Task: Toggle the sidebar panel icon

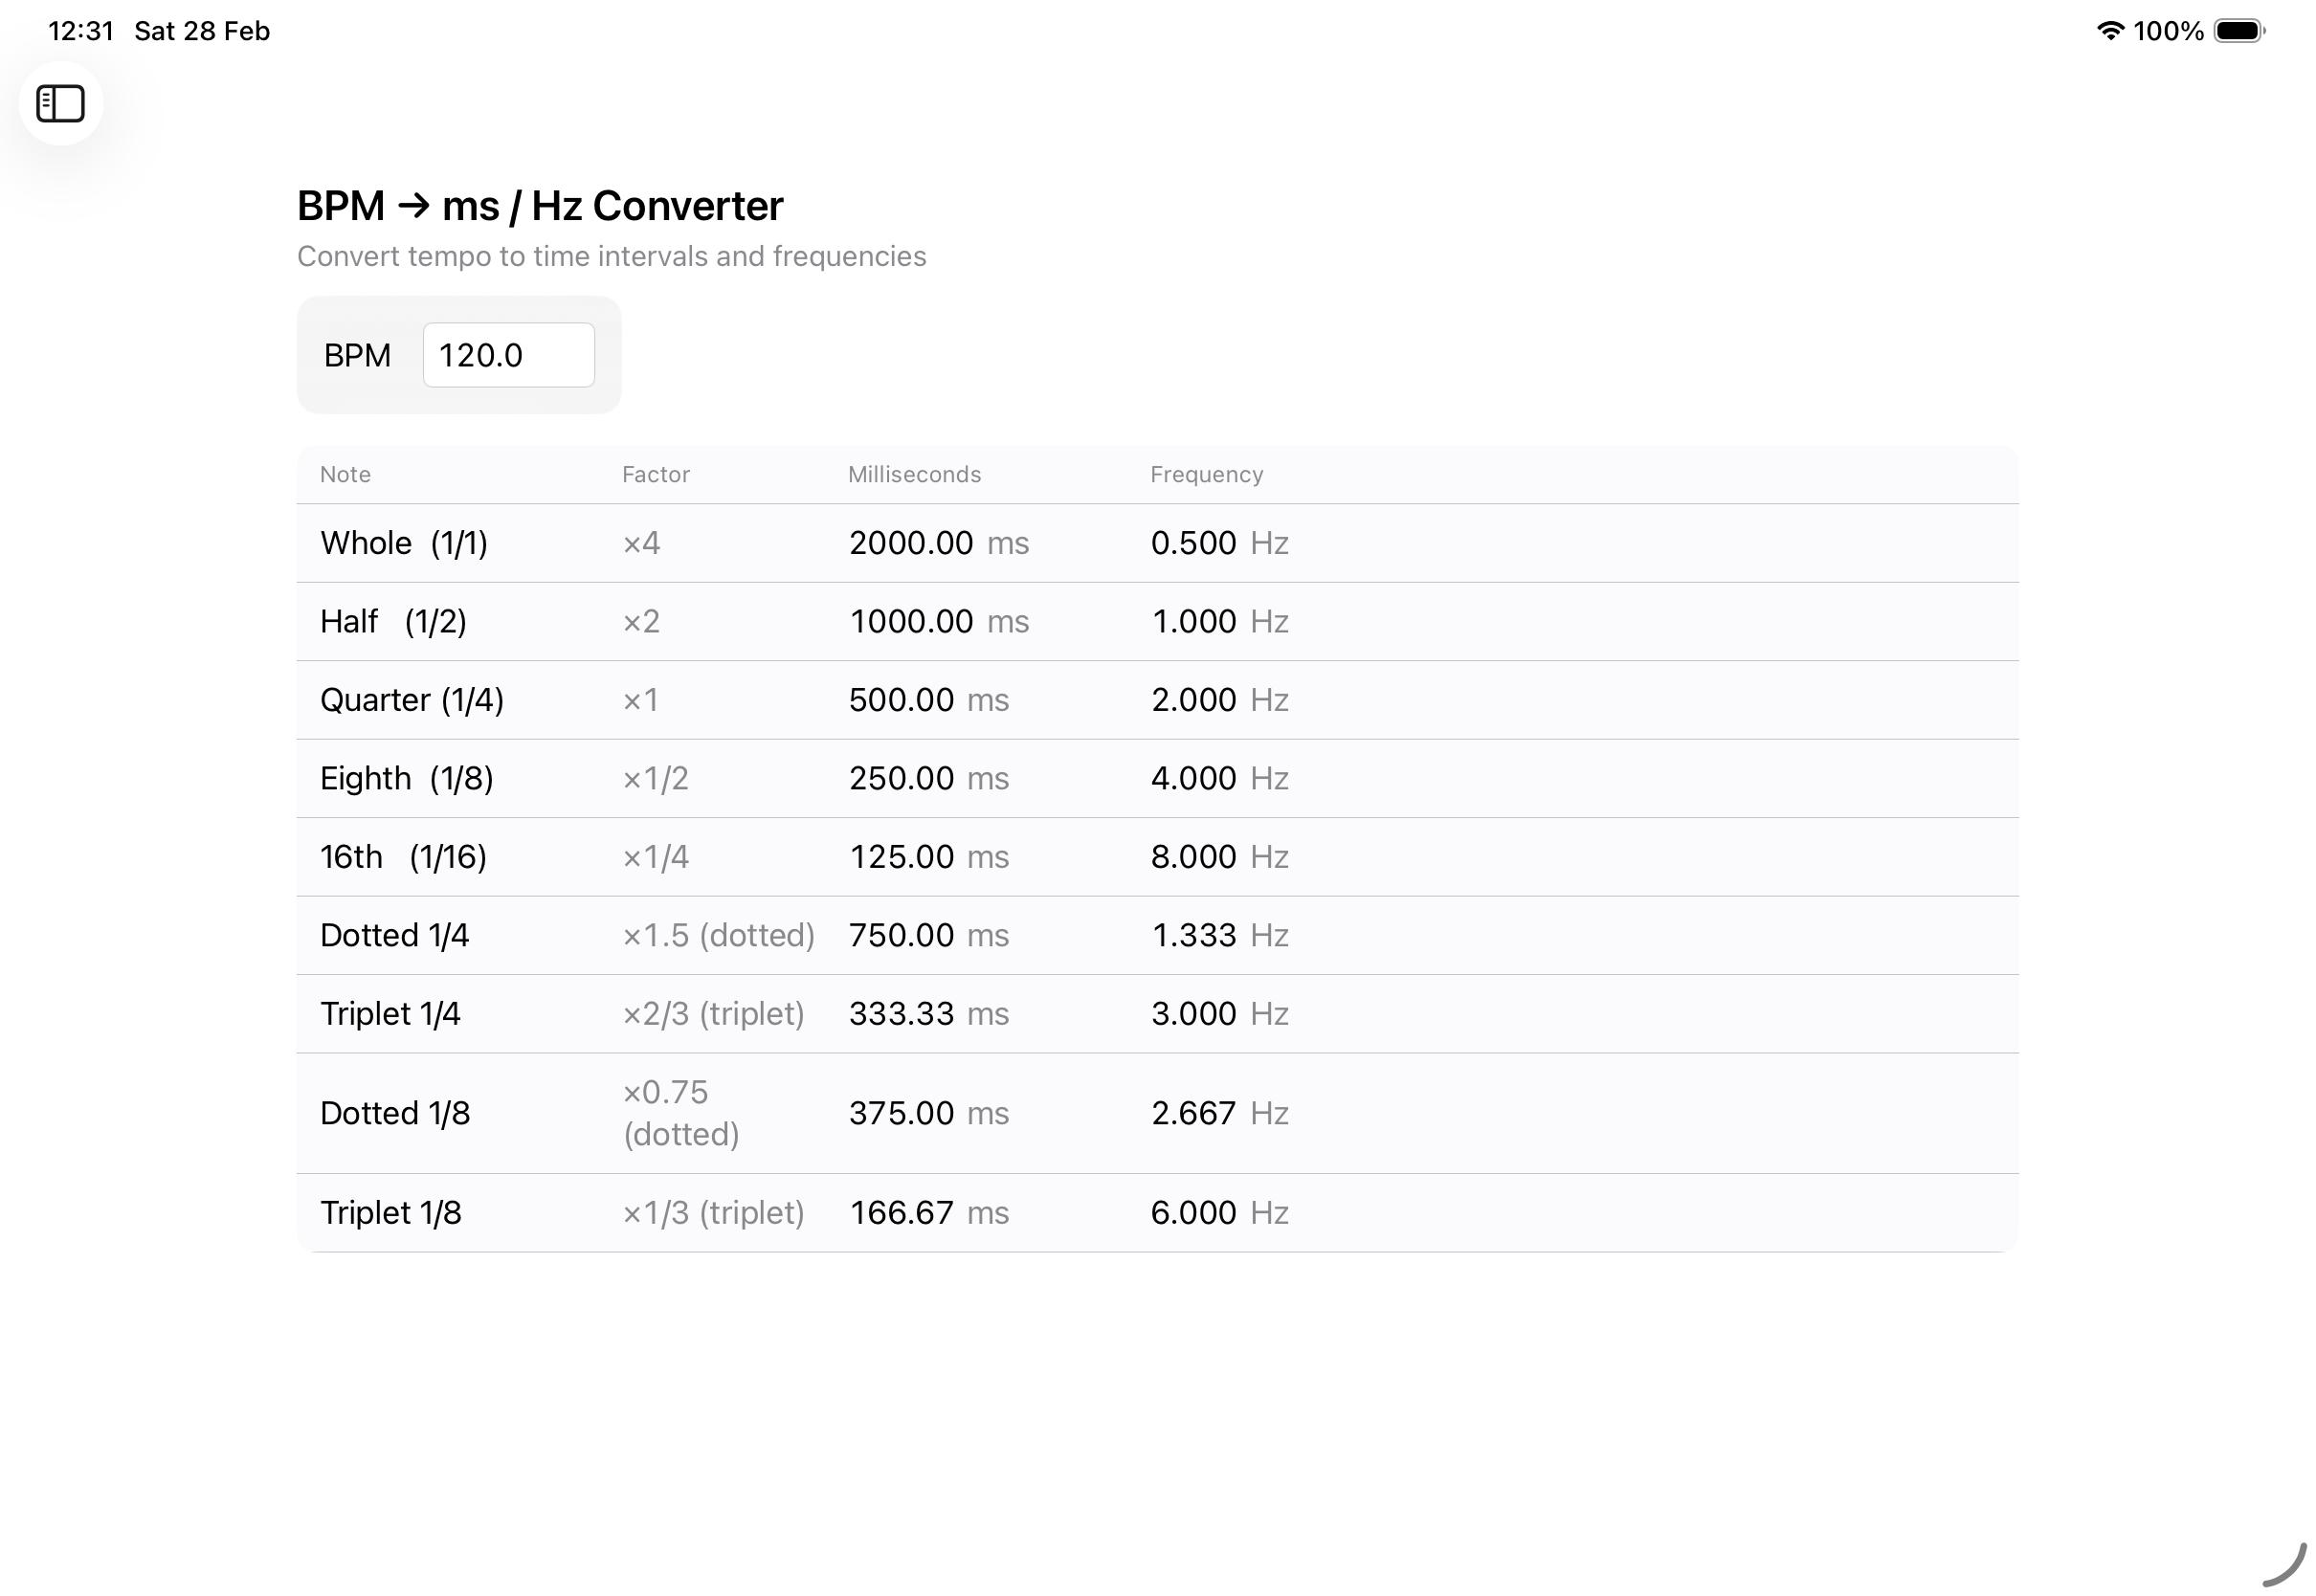Action: (x=60, y=104)
